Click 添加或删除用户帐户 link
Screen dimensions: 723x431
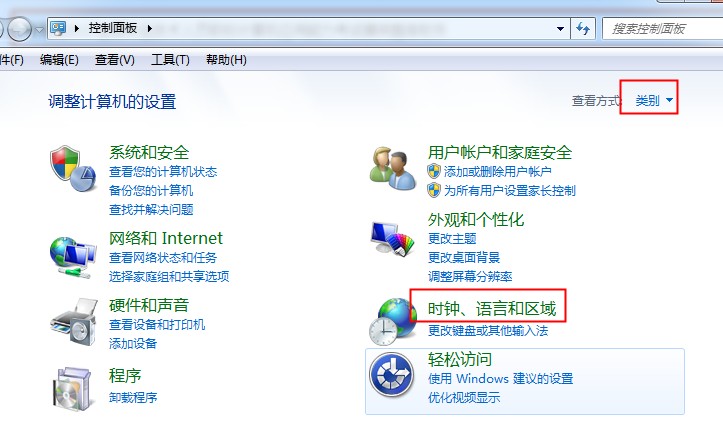498,172
